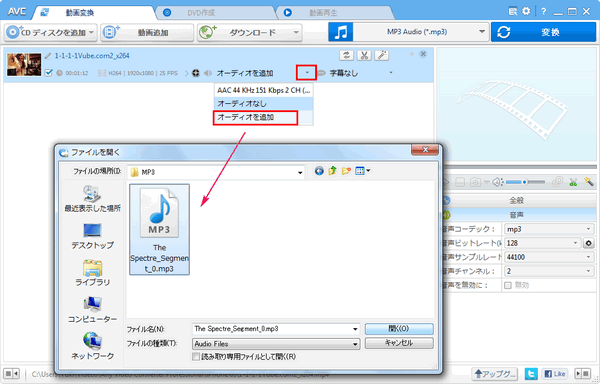The height and width of the screenshot is (384, 600).
Task: Go to 最近表示した場所 in sidebar
Action: (x=92, y=199)
